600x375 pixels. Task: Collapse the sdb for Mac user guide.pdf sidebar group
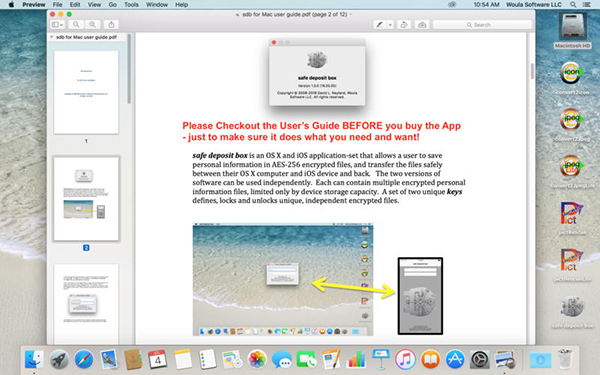[x=52, y=37]
